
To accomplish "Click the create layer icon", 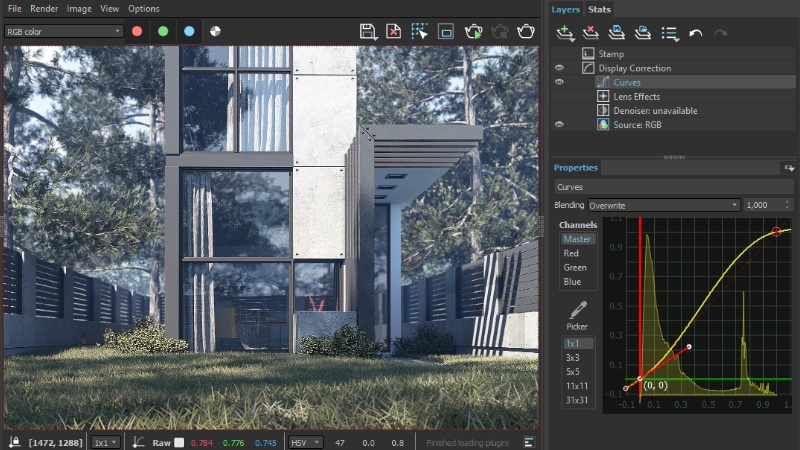I will point(565,33).
